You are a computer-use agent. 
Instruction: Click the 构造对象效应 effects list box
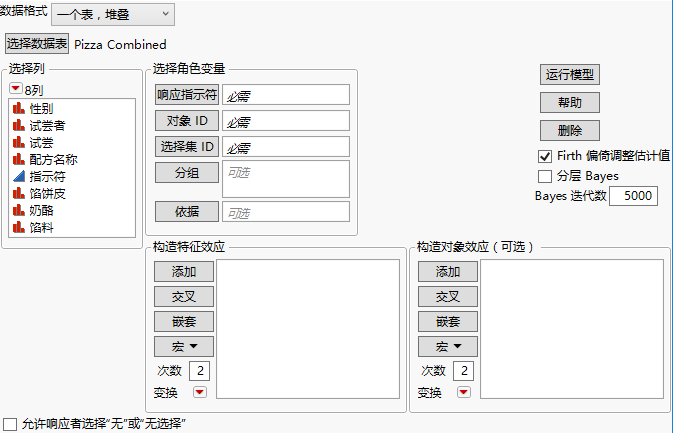[x=572, y=329]
